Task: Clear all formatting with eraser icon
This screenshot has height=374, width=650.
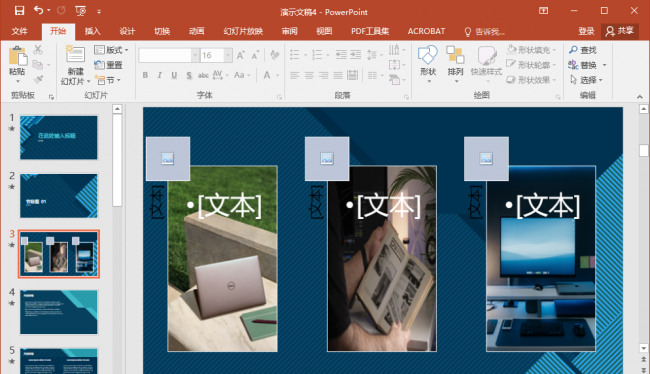Action: pos(274,55)
